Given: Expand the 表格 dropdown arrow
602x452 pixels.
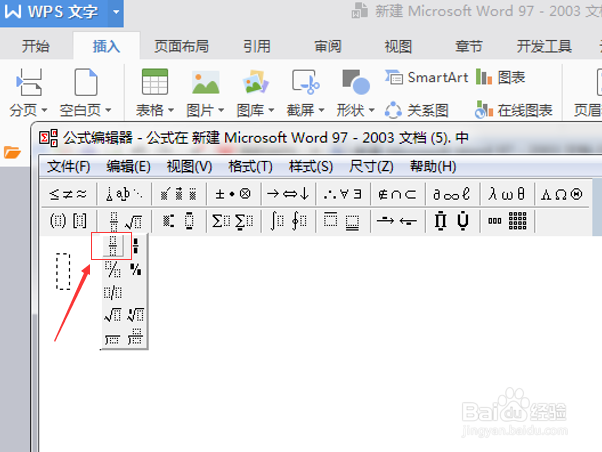Looking at the screenshot, I should coord(171,110).
